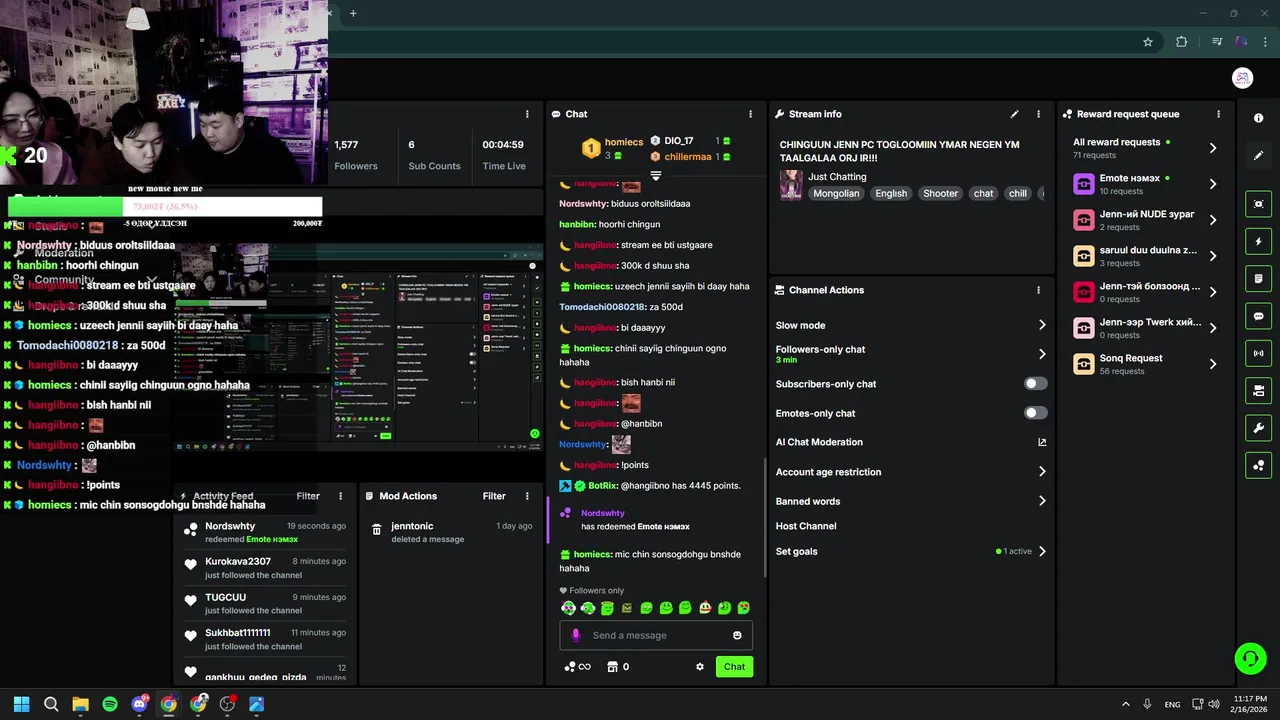Select the Shooter stream tag
The height and width of the screenshot is (720, 1280).
coord(940,194)
